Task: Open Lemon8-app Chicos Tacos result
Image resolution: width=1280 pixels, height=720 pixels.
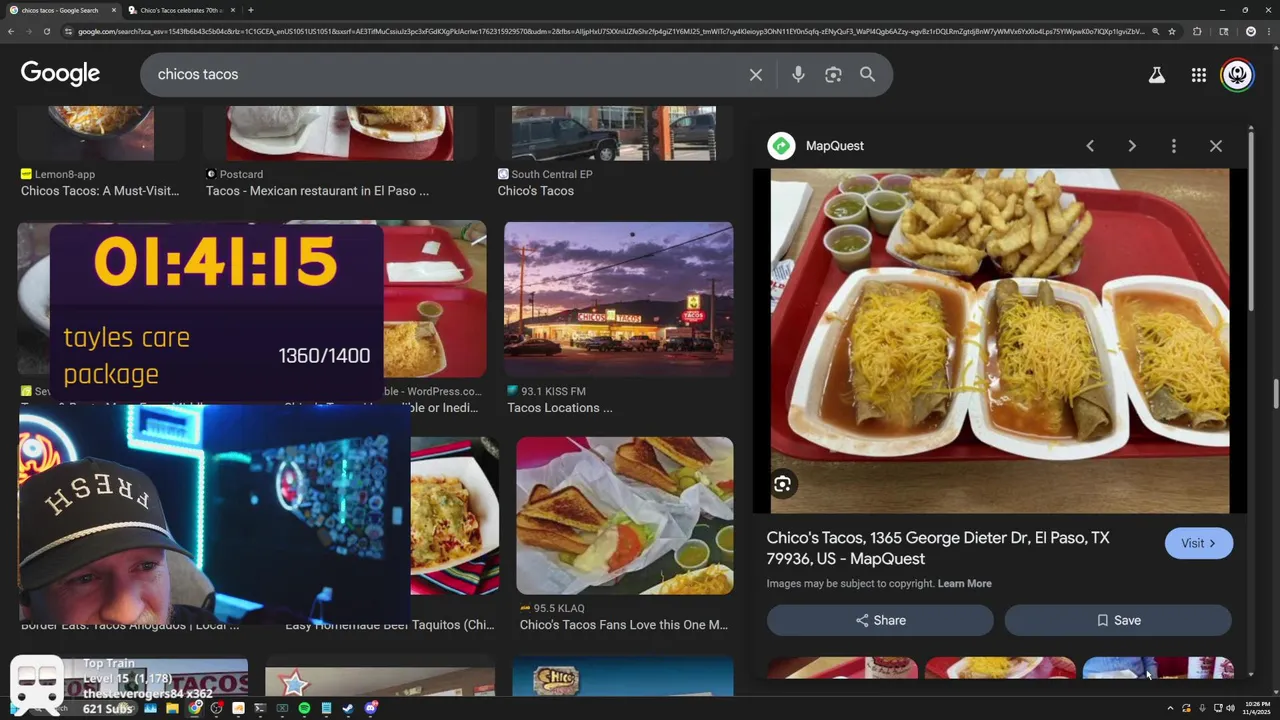Action: (x=100, y=191)
